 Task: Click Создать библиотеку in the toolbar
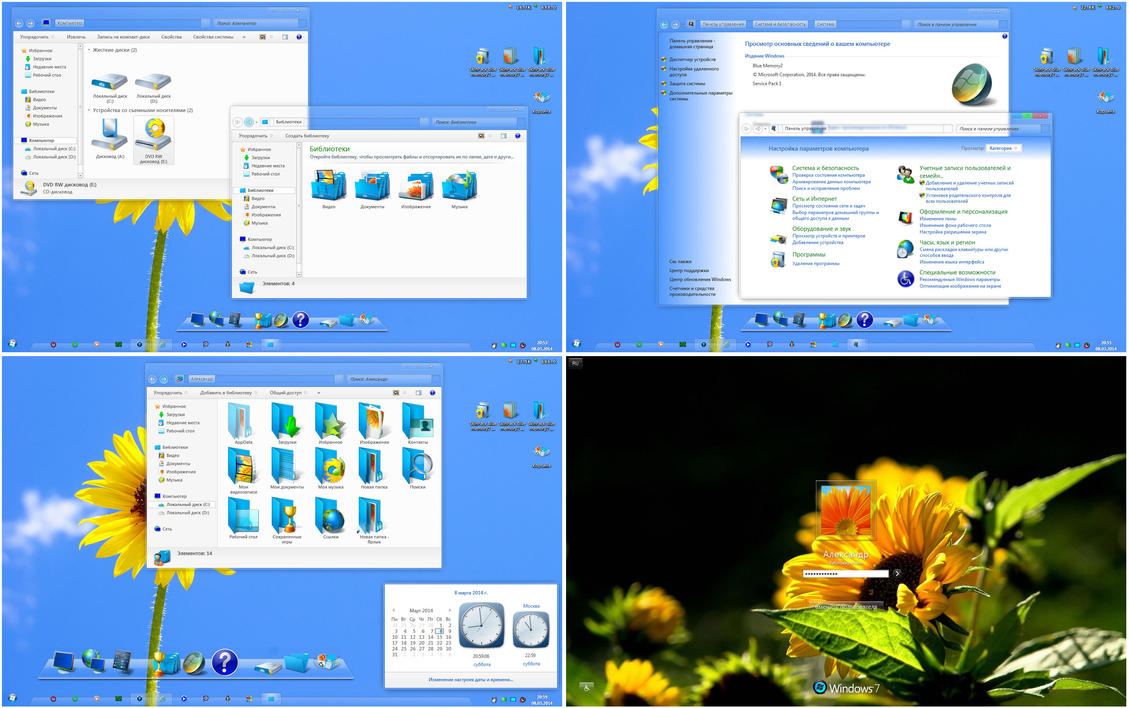click(x=307, y=135)
